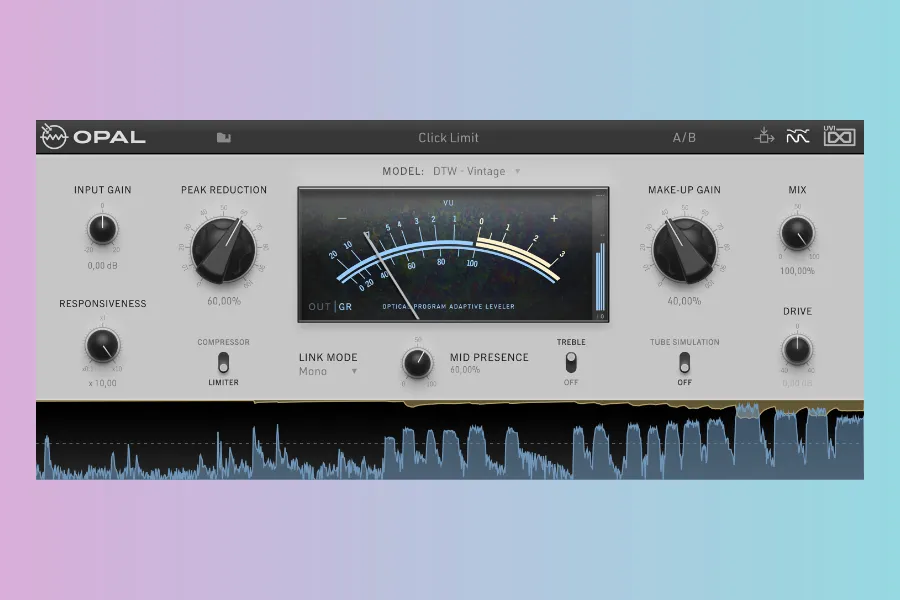Click the VU meter display

point(453,254)
